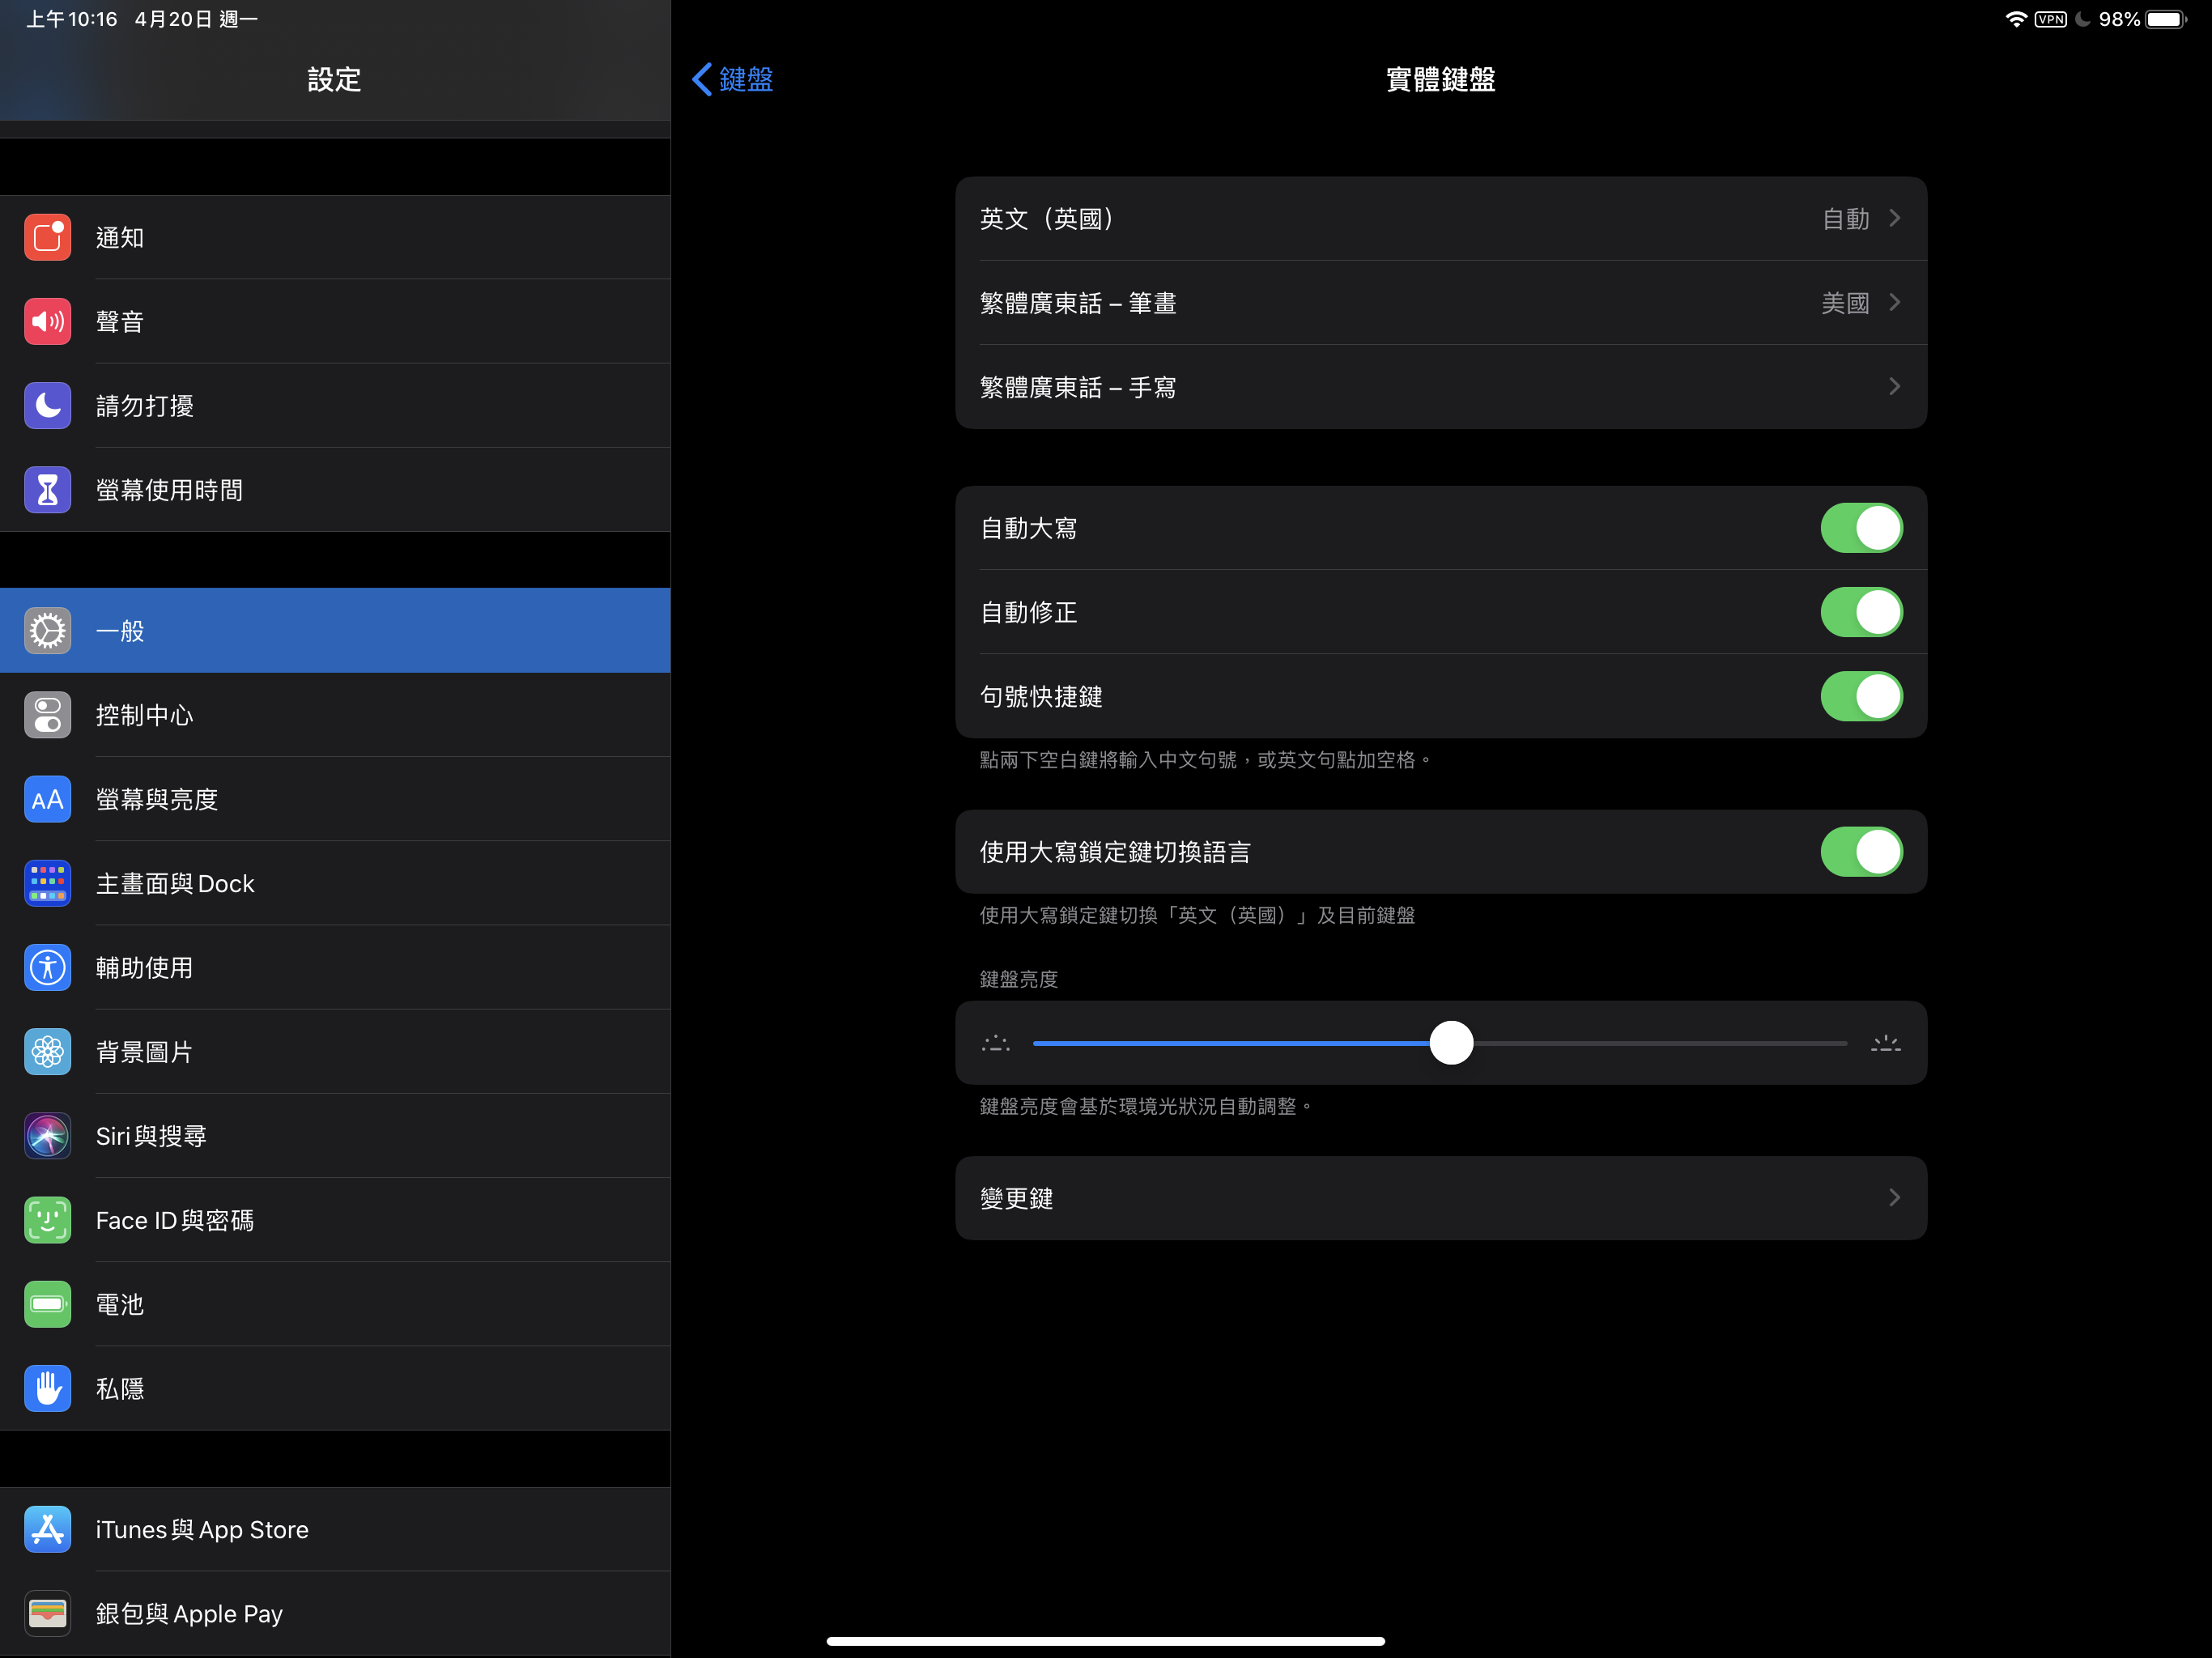Open 私隱 settings row
The width and height of the screenshot is (2212, 1658).
point(335,1388)
